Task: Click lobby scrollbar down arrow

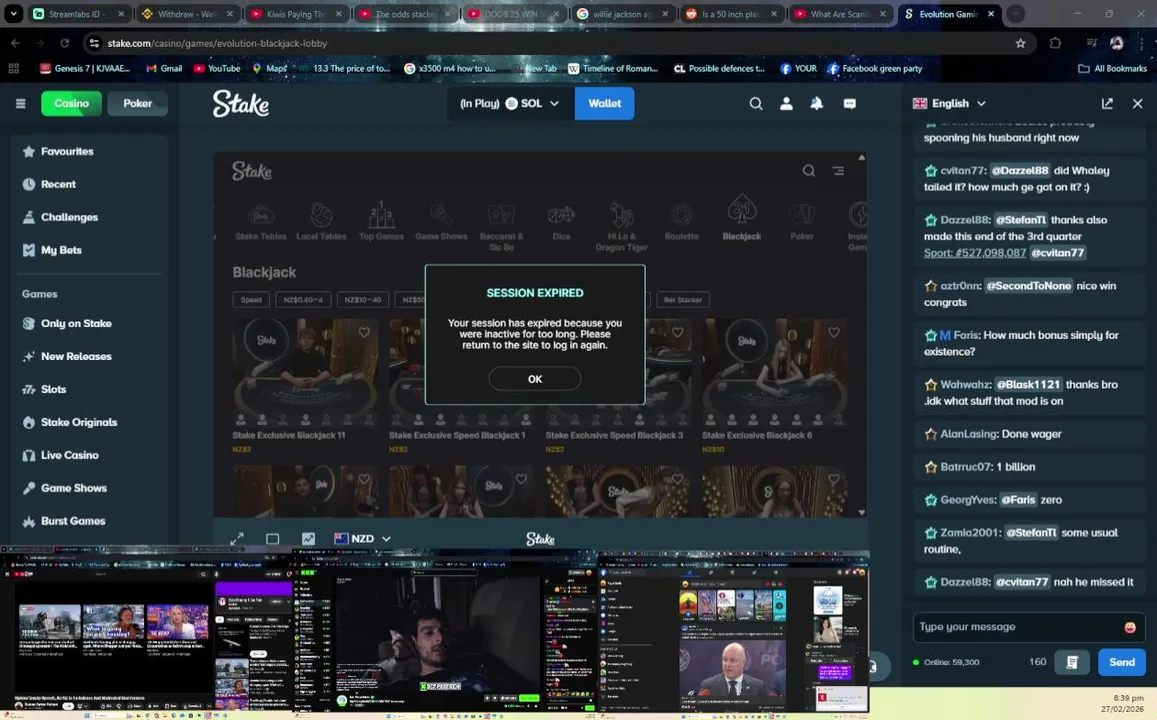Action: (861, 512)
